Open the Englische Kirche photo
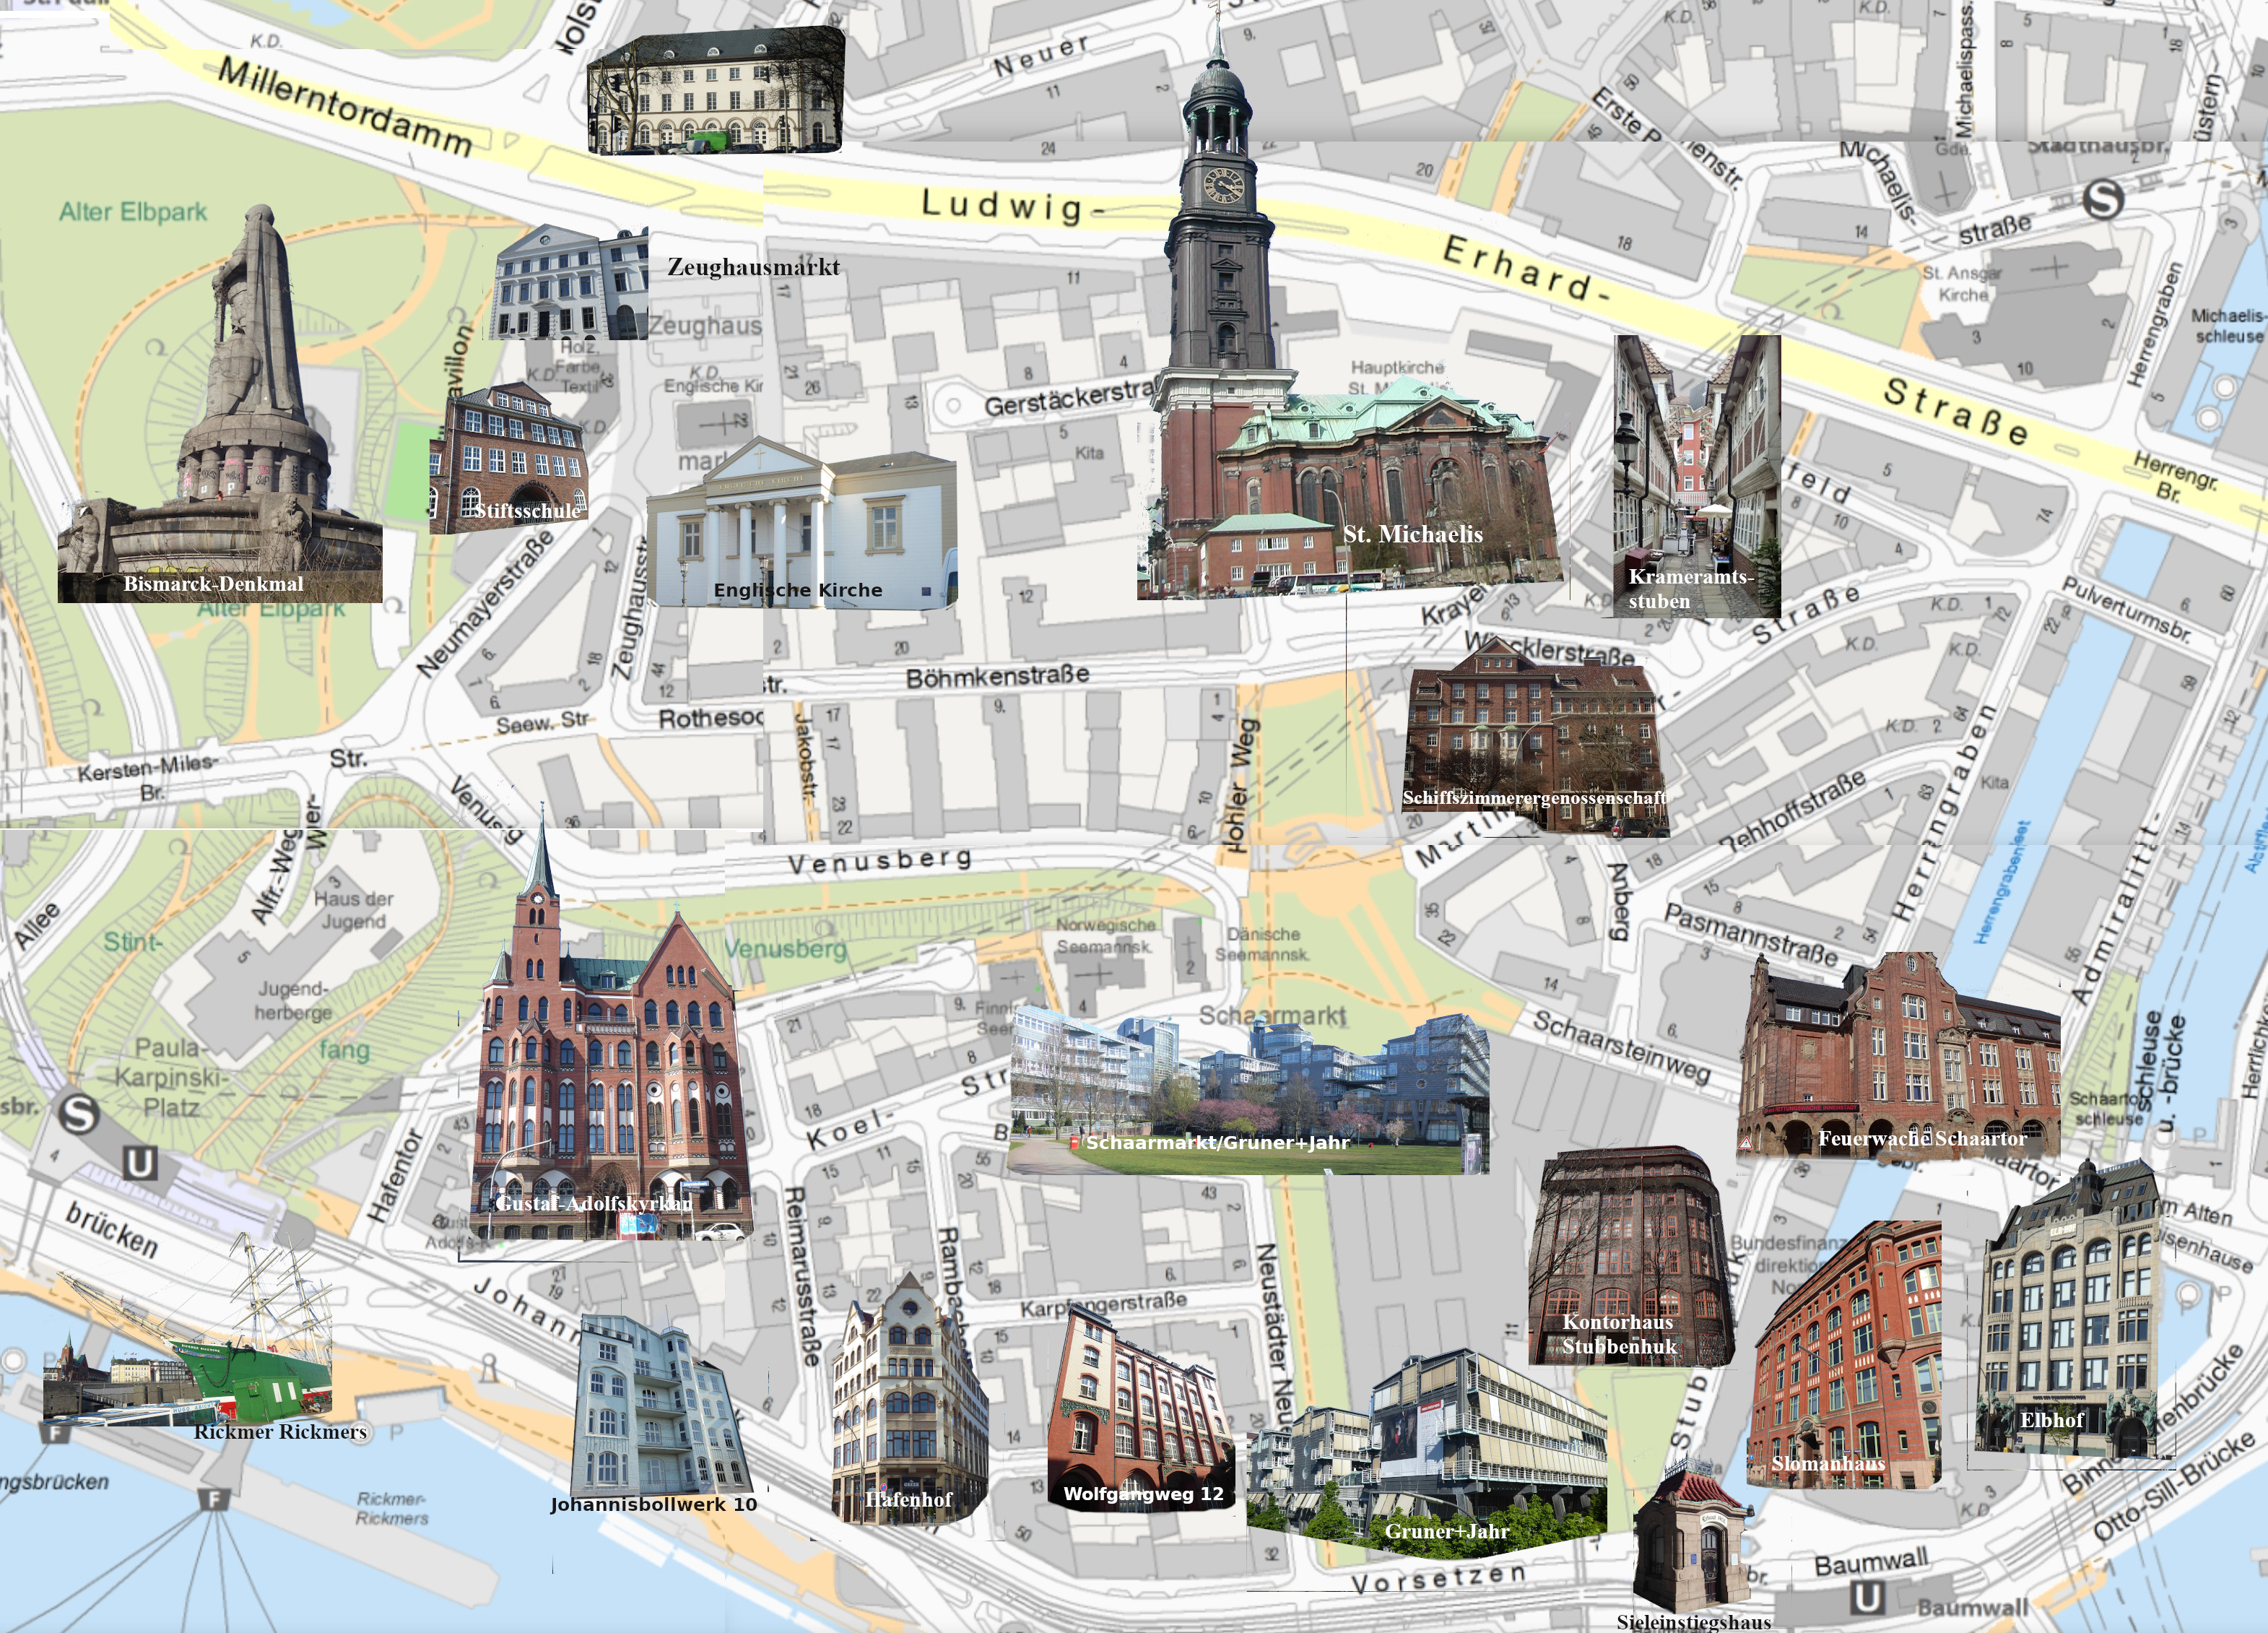The width and height of the screenshot is (2268, 1633). coord(802,522)
